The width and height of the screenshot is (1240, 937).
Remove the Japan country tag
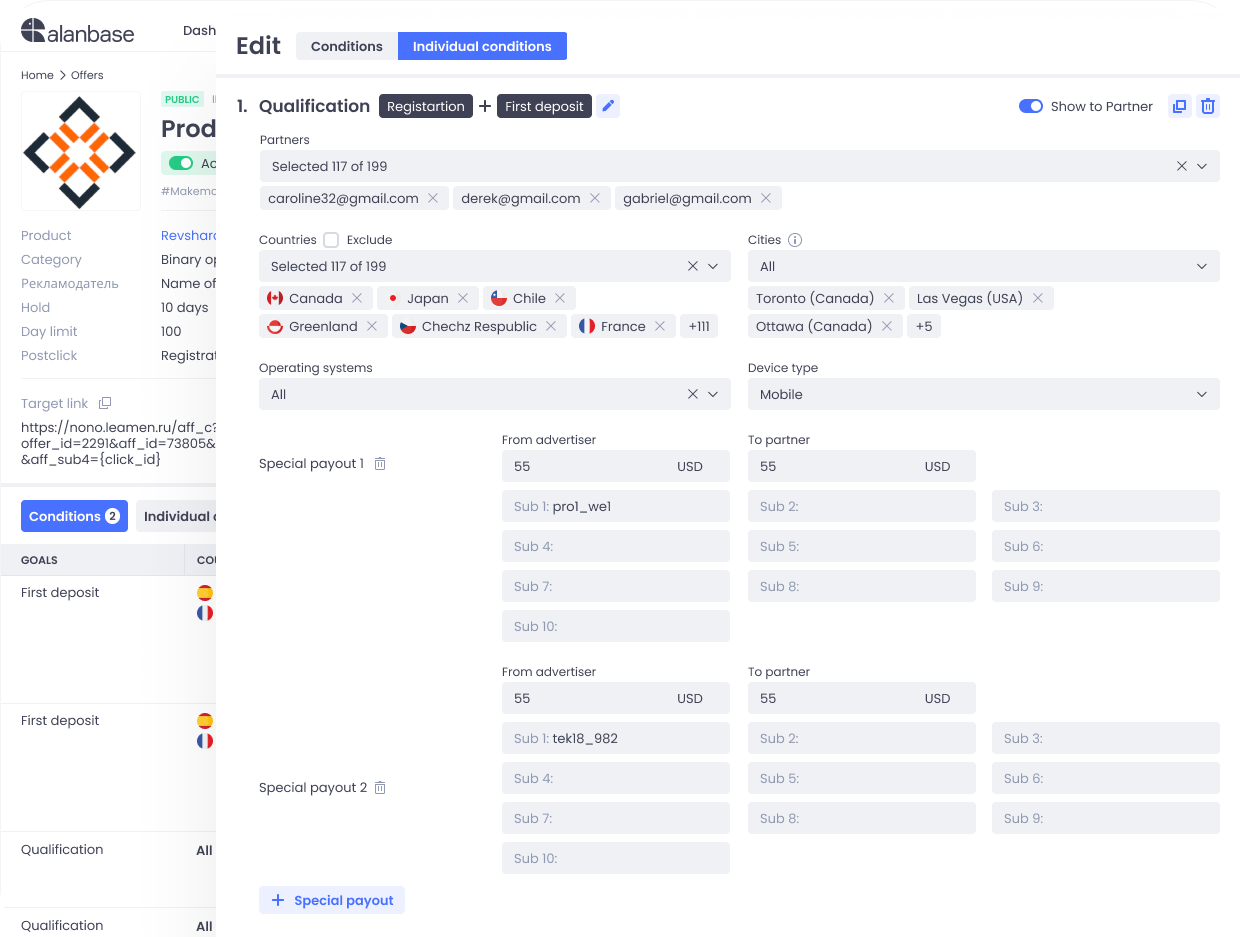pyautogui.click(x=463, y=298)
